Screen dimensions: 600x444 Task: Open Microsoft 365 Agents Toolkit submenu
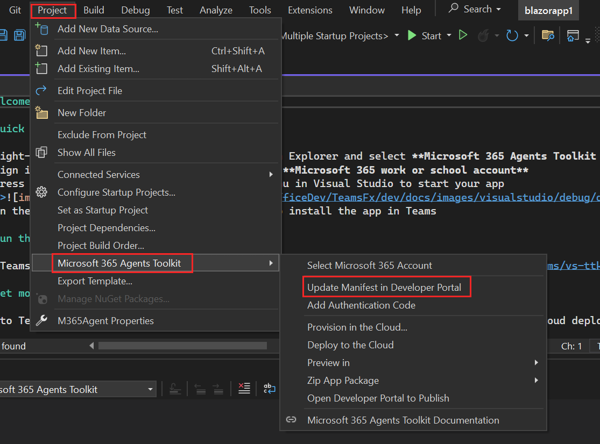[157, 263]
